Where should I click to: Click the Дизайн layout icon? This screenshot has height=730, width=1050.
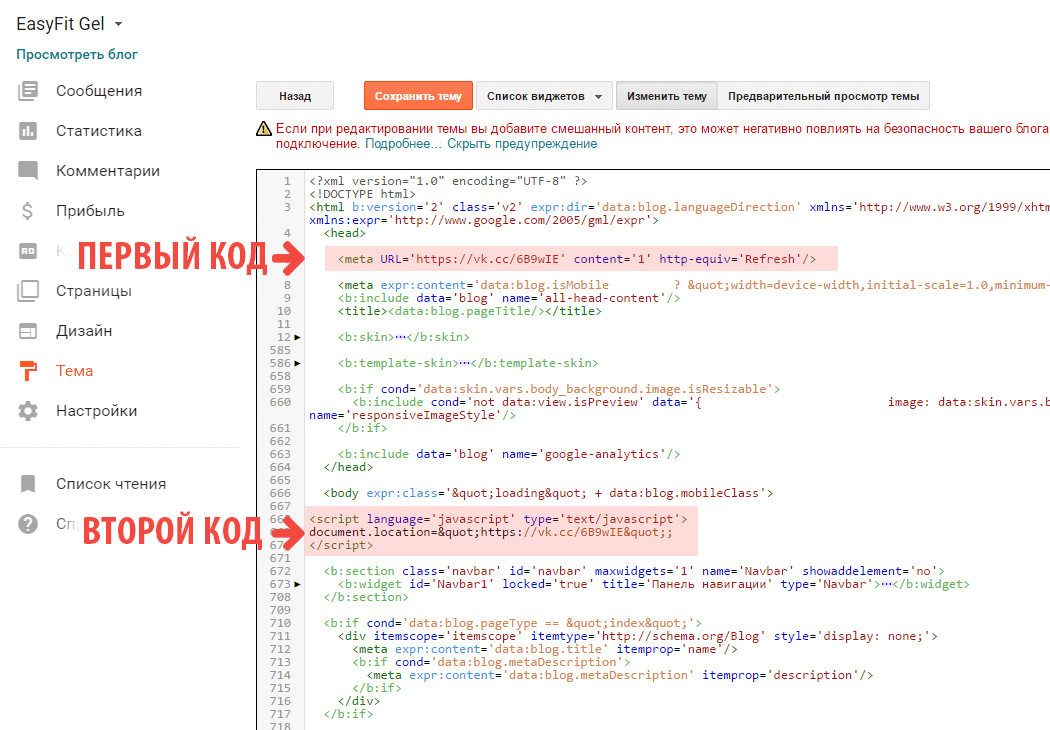tap(28, 331)
